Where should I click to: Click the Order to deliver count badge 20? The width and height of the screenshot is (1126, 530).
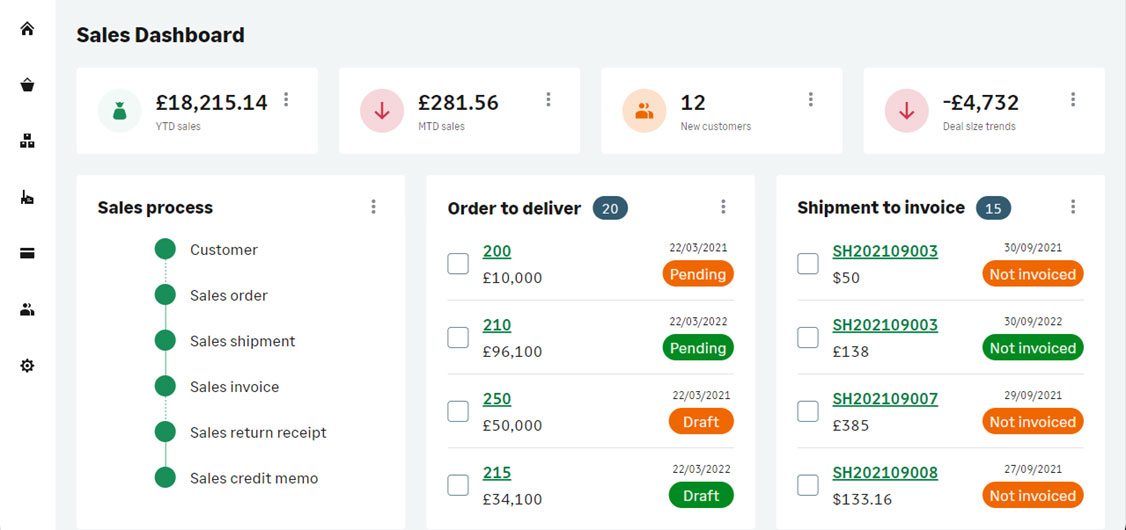tap(610, 209)
